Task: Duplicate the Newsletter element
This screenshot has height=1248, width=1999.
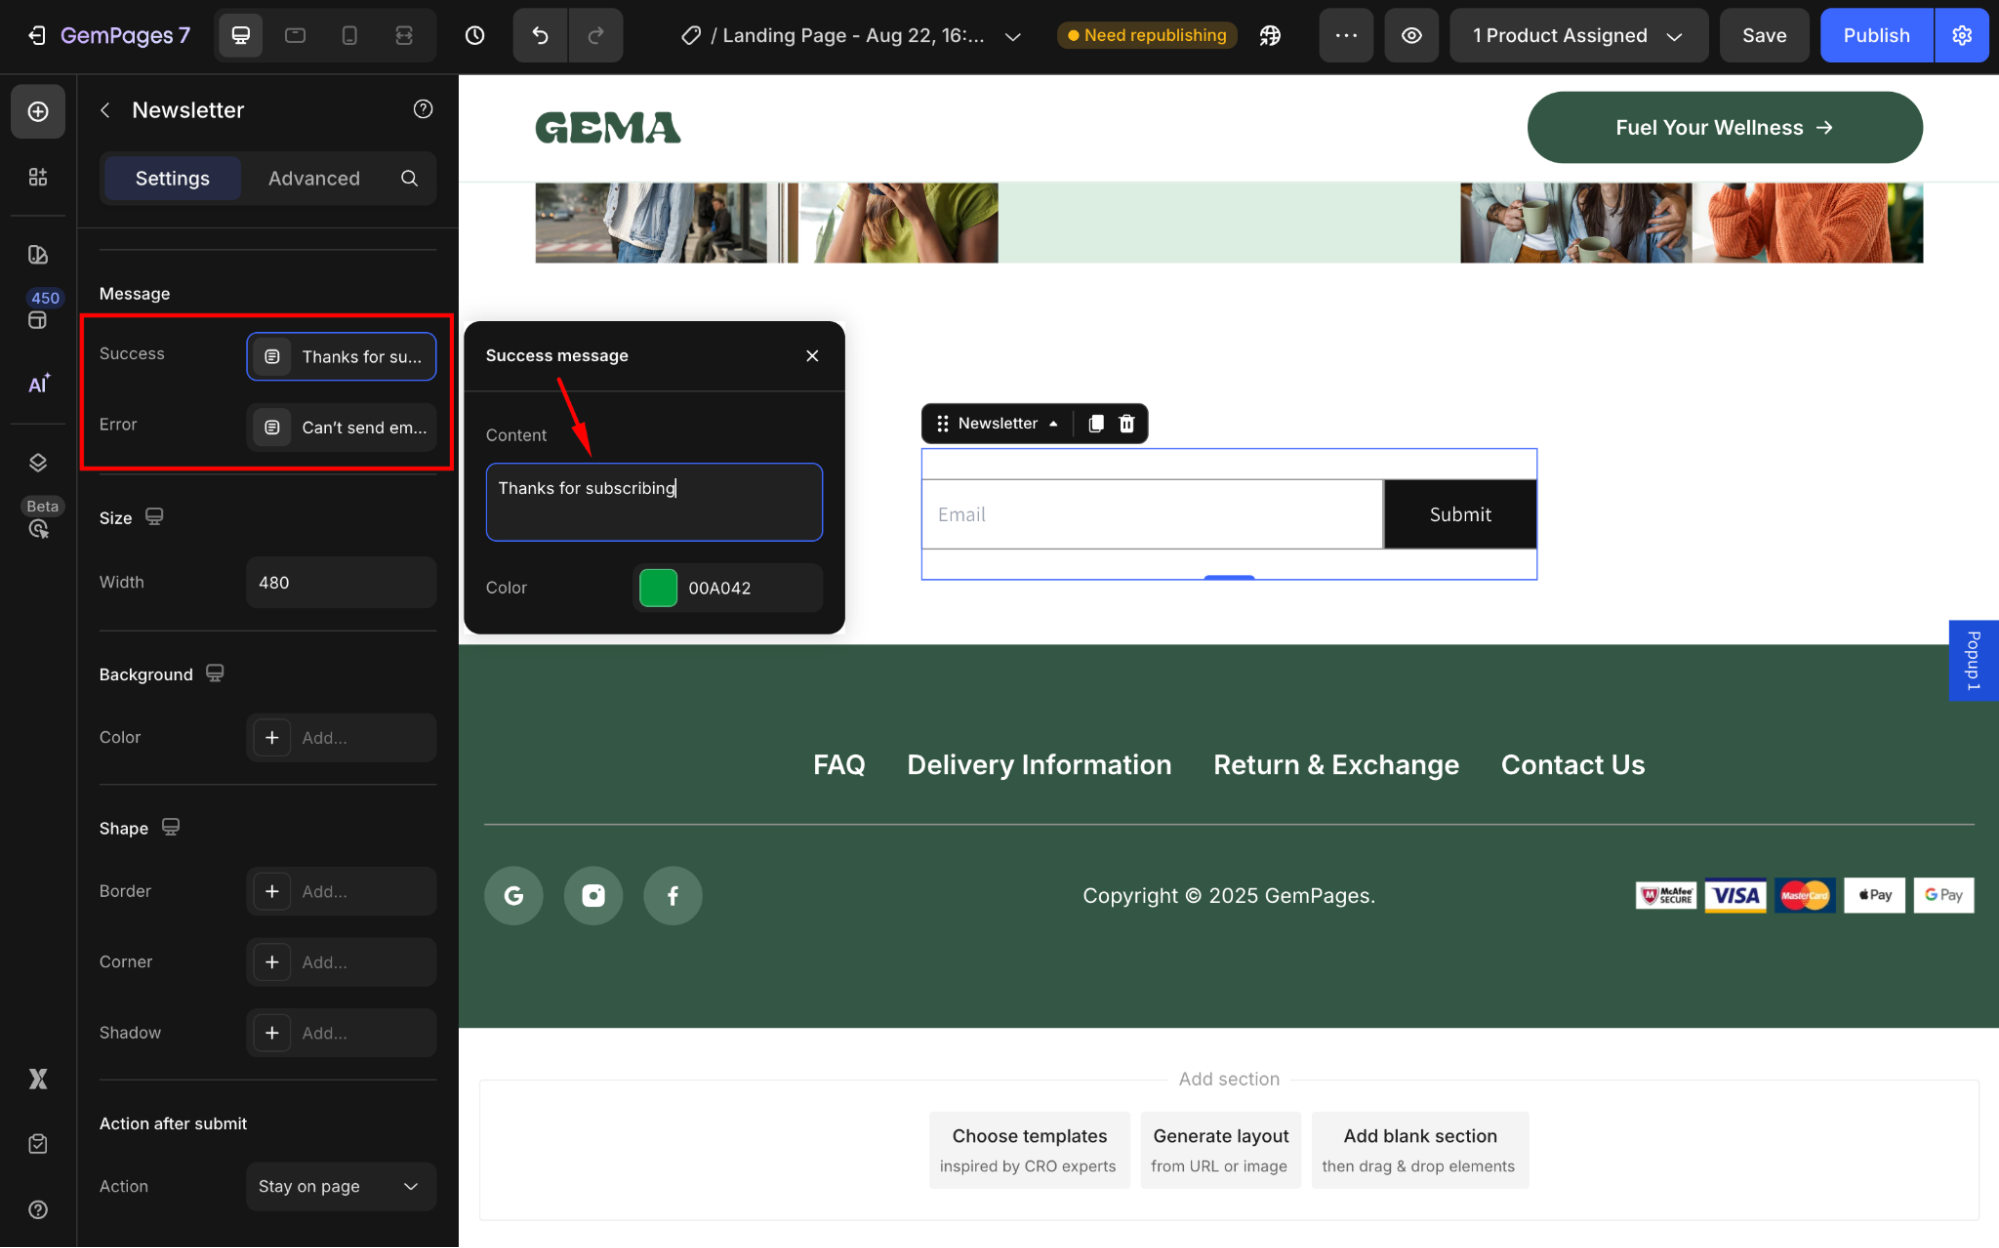Action: [1096, 424]
